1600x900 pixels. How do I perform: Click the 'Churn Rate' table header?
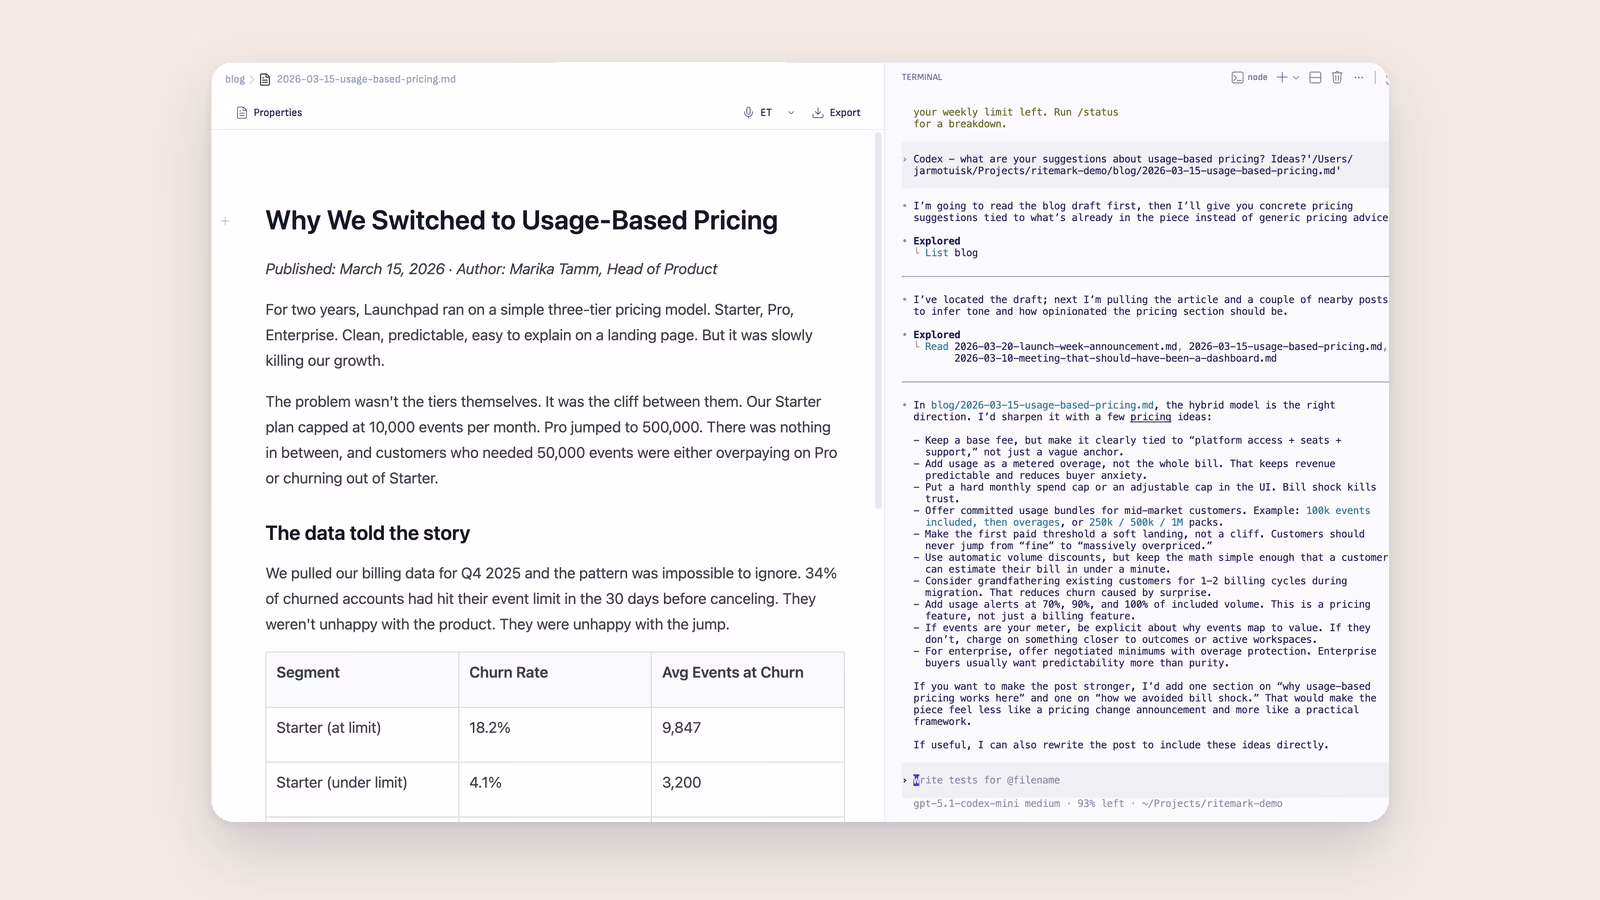(x=555, y=680)
